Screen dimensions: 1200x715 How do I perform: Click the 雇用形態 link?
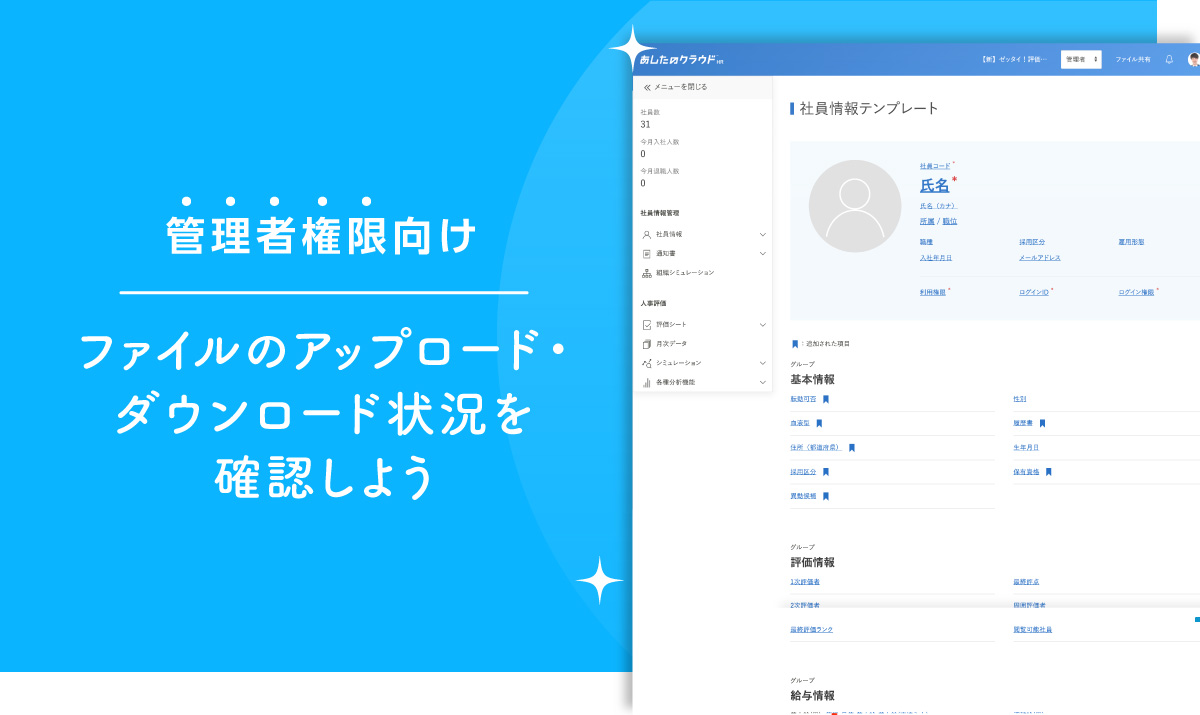point(1131,242)
